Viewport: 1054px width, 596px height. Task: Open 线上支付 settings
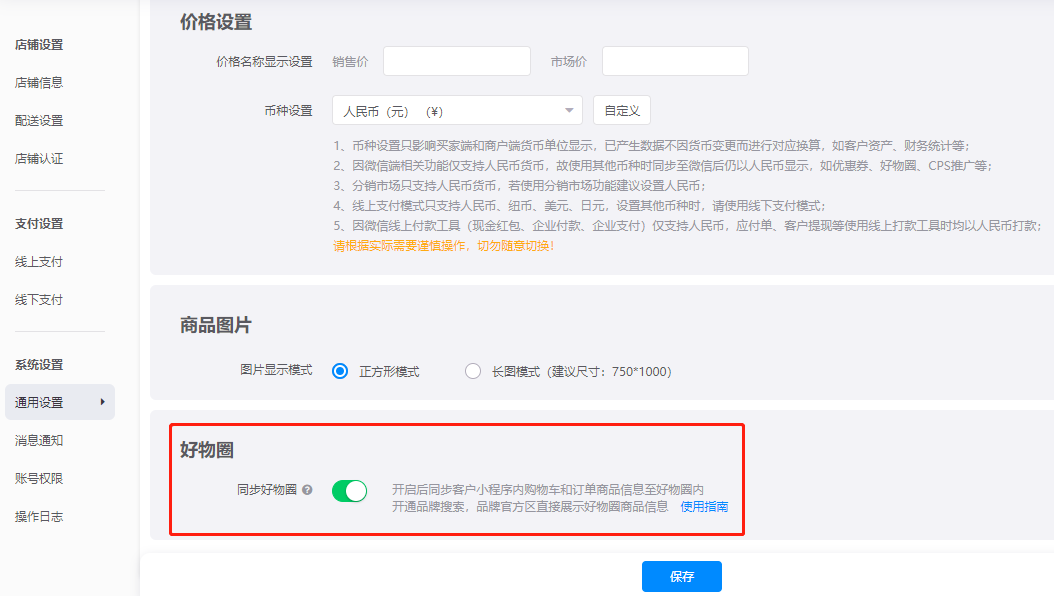(39, 262)
